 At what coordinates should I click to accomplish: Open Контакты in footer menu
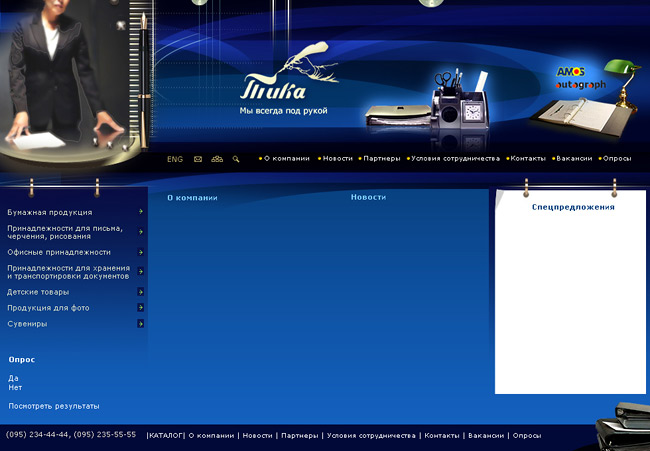pos(442,436)
